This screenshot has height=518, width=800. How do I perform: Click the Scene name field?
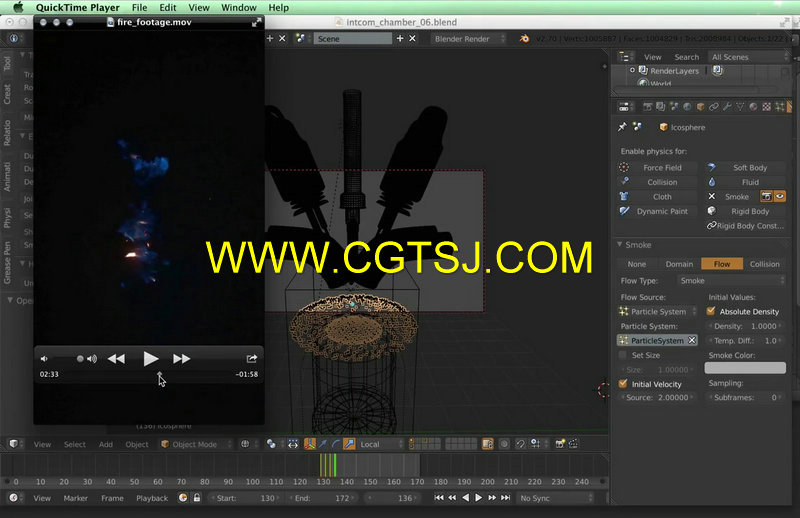click(353, 39)
